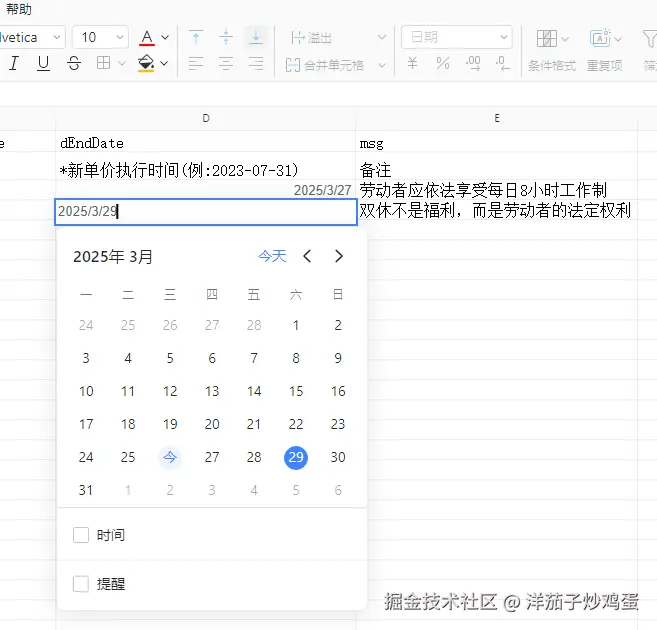Go to previous month in calendar
This screenshot has height=630, width=657.
(307, 256)
